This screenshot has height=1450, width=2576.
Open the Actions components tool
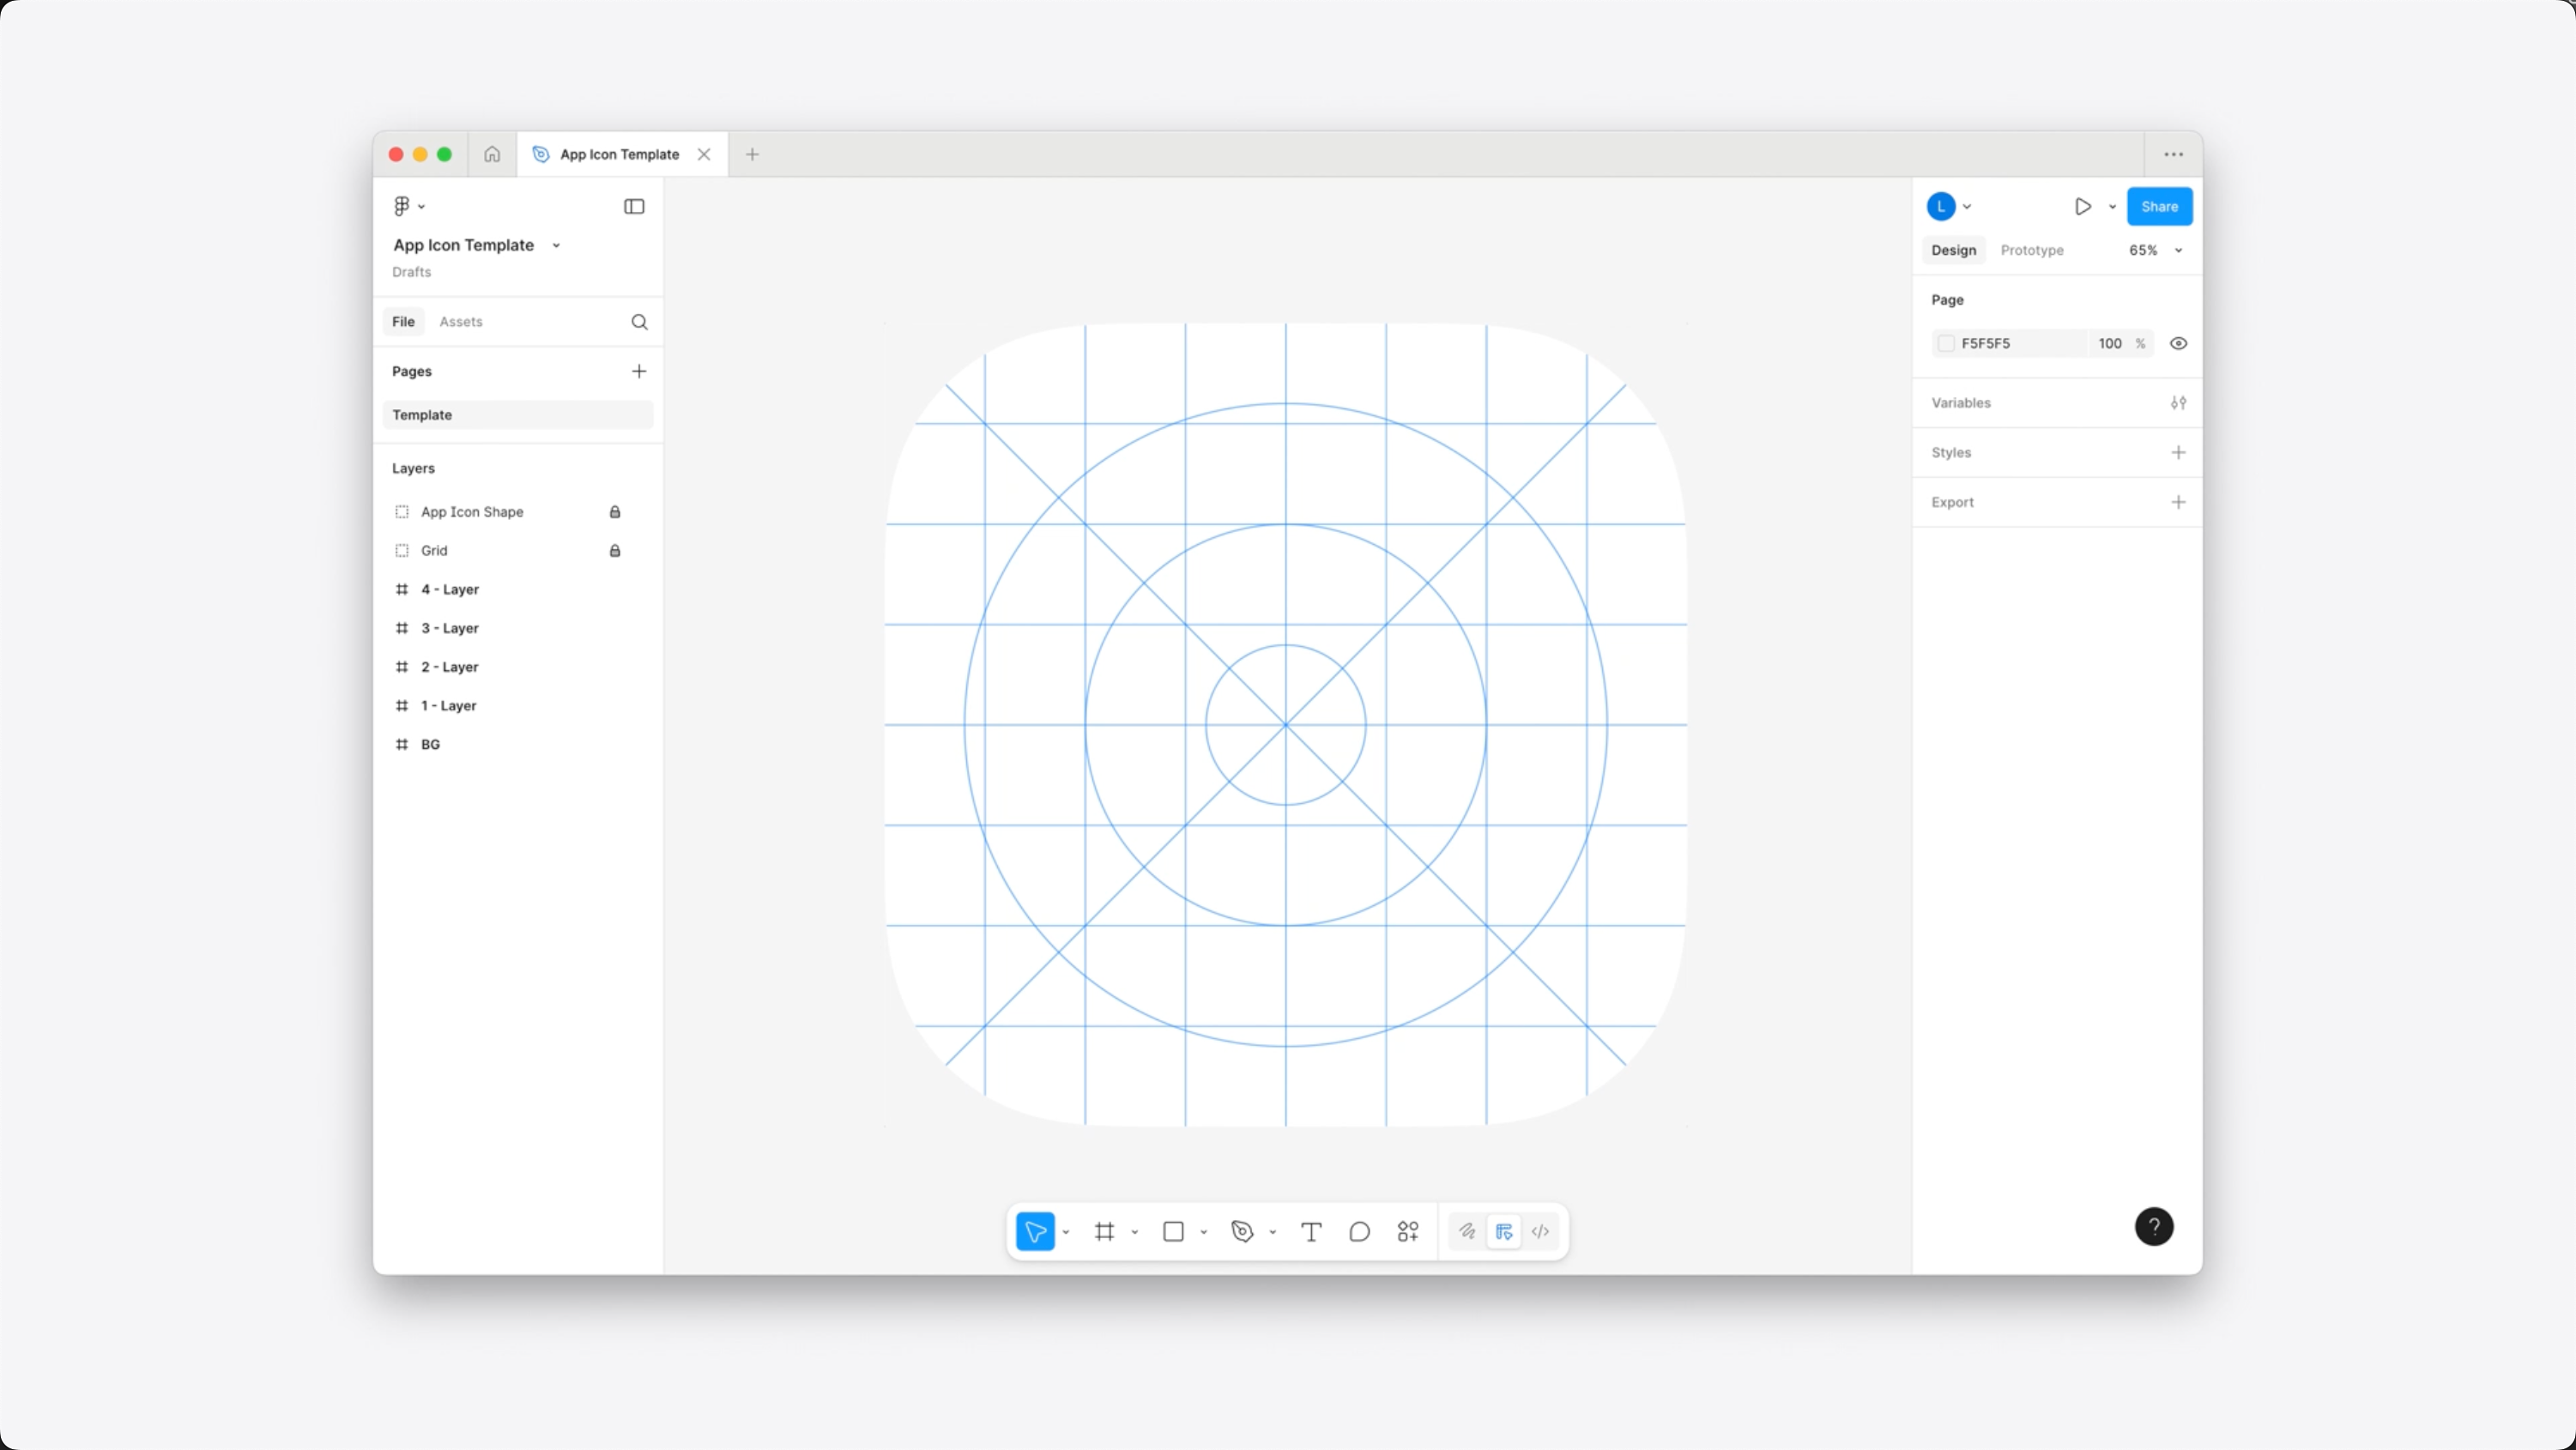click(1408, 1231)
